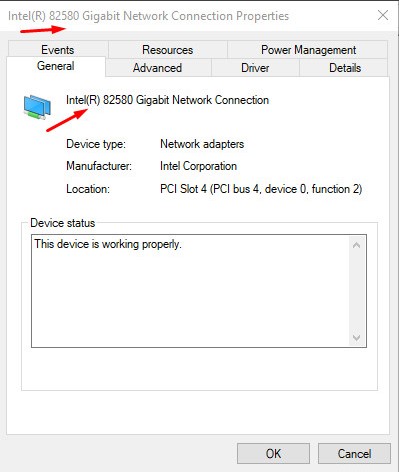This screenshot has height=472, width=399.
Task: Click the network adapter icon
Action: tap(37, 107)
